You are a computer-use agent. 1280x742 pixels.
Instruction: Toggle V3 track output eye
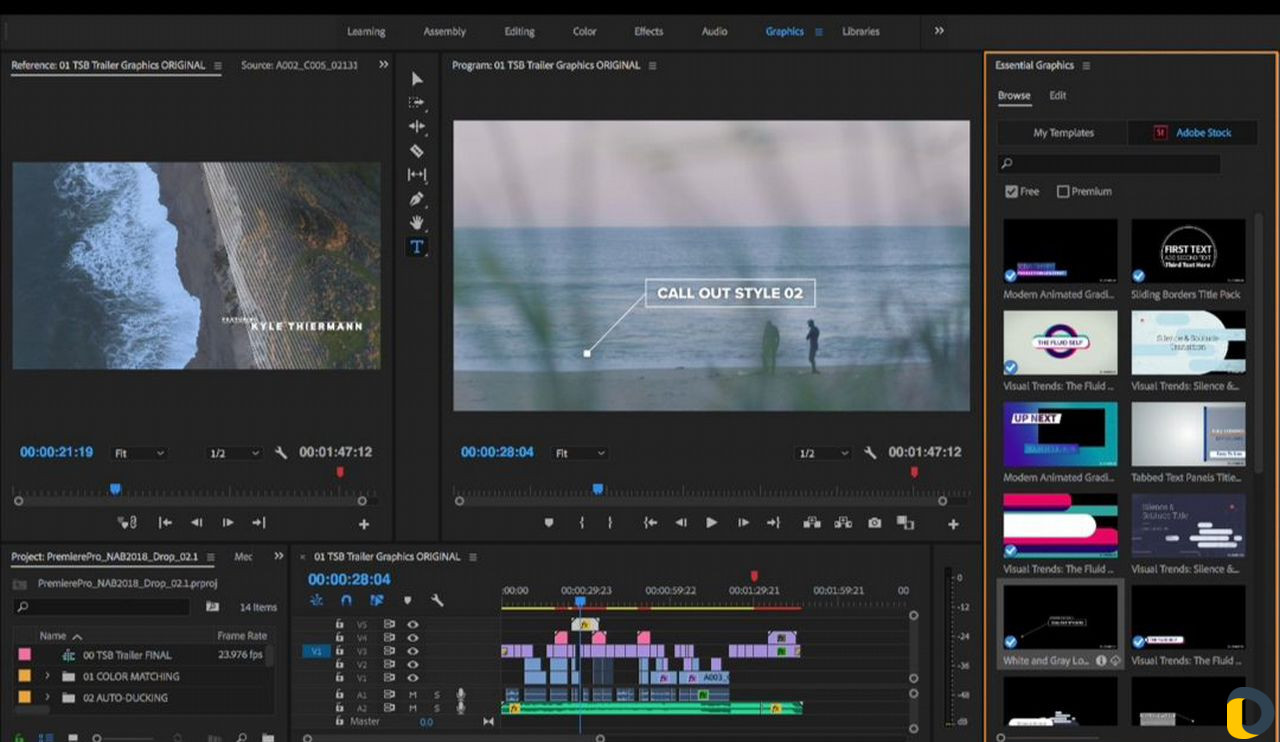tap(412, 651)
